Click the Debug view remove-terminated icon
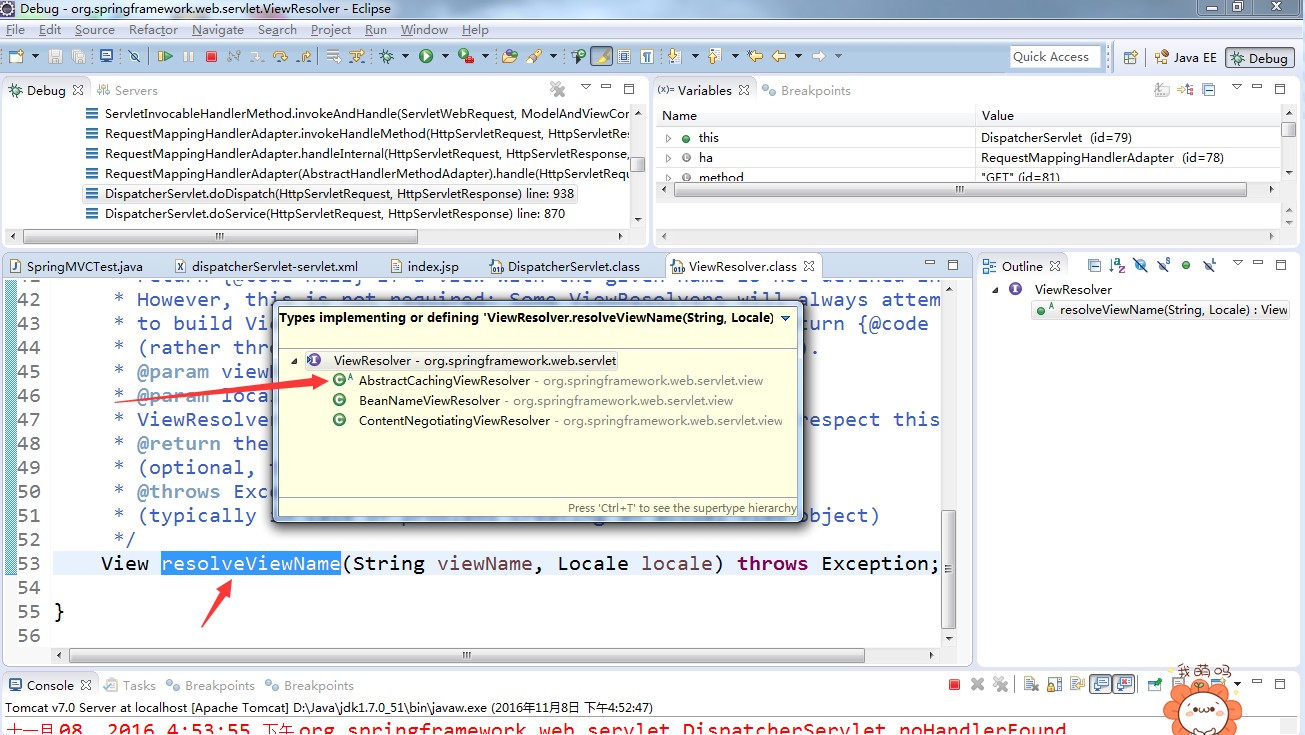This screenshot has height=735, width=1305. click(x=558, y=90)
